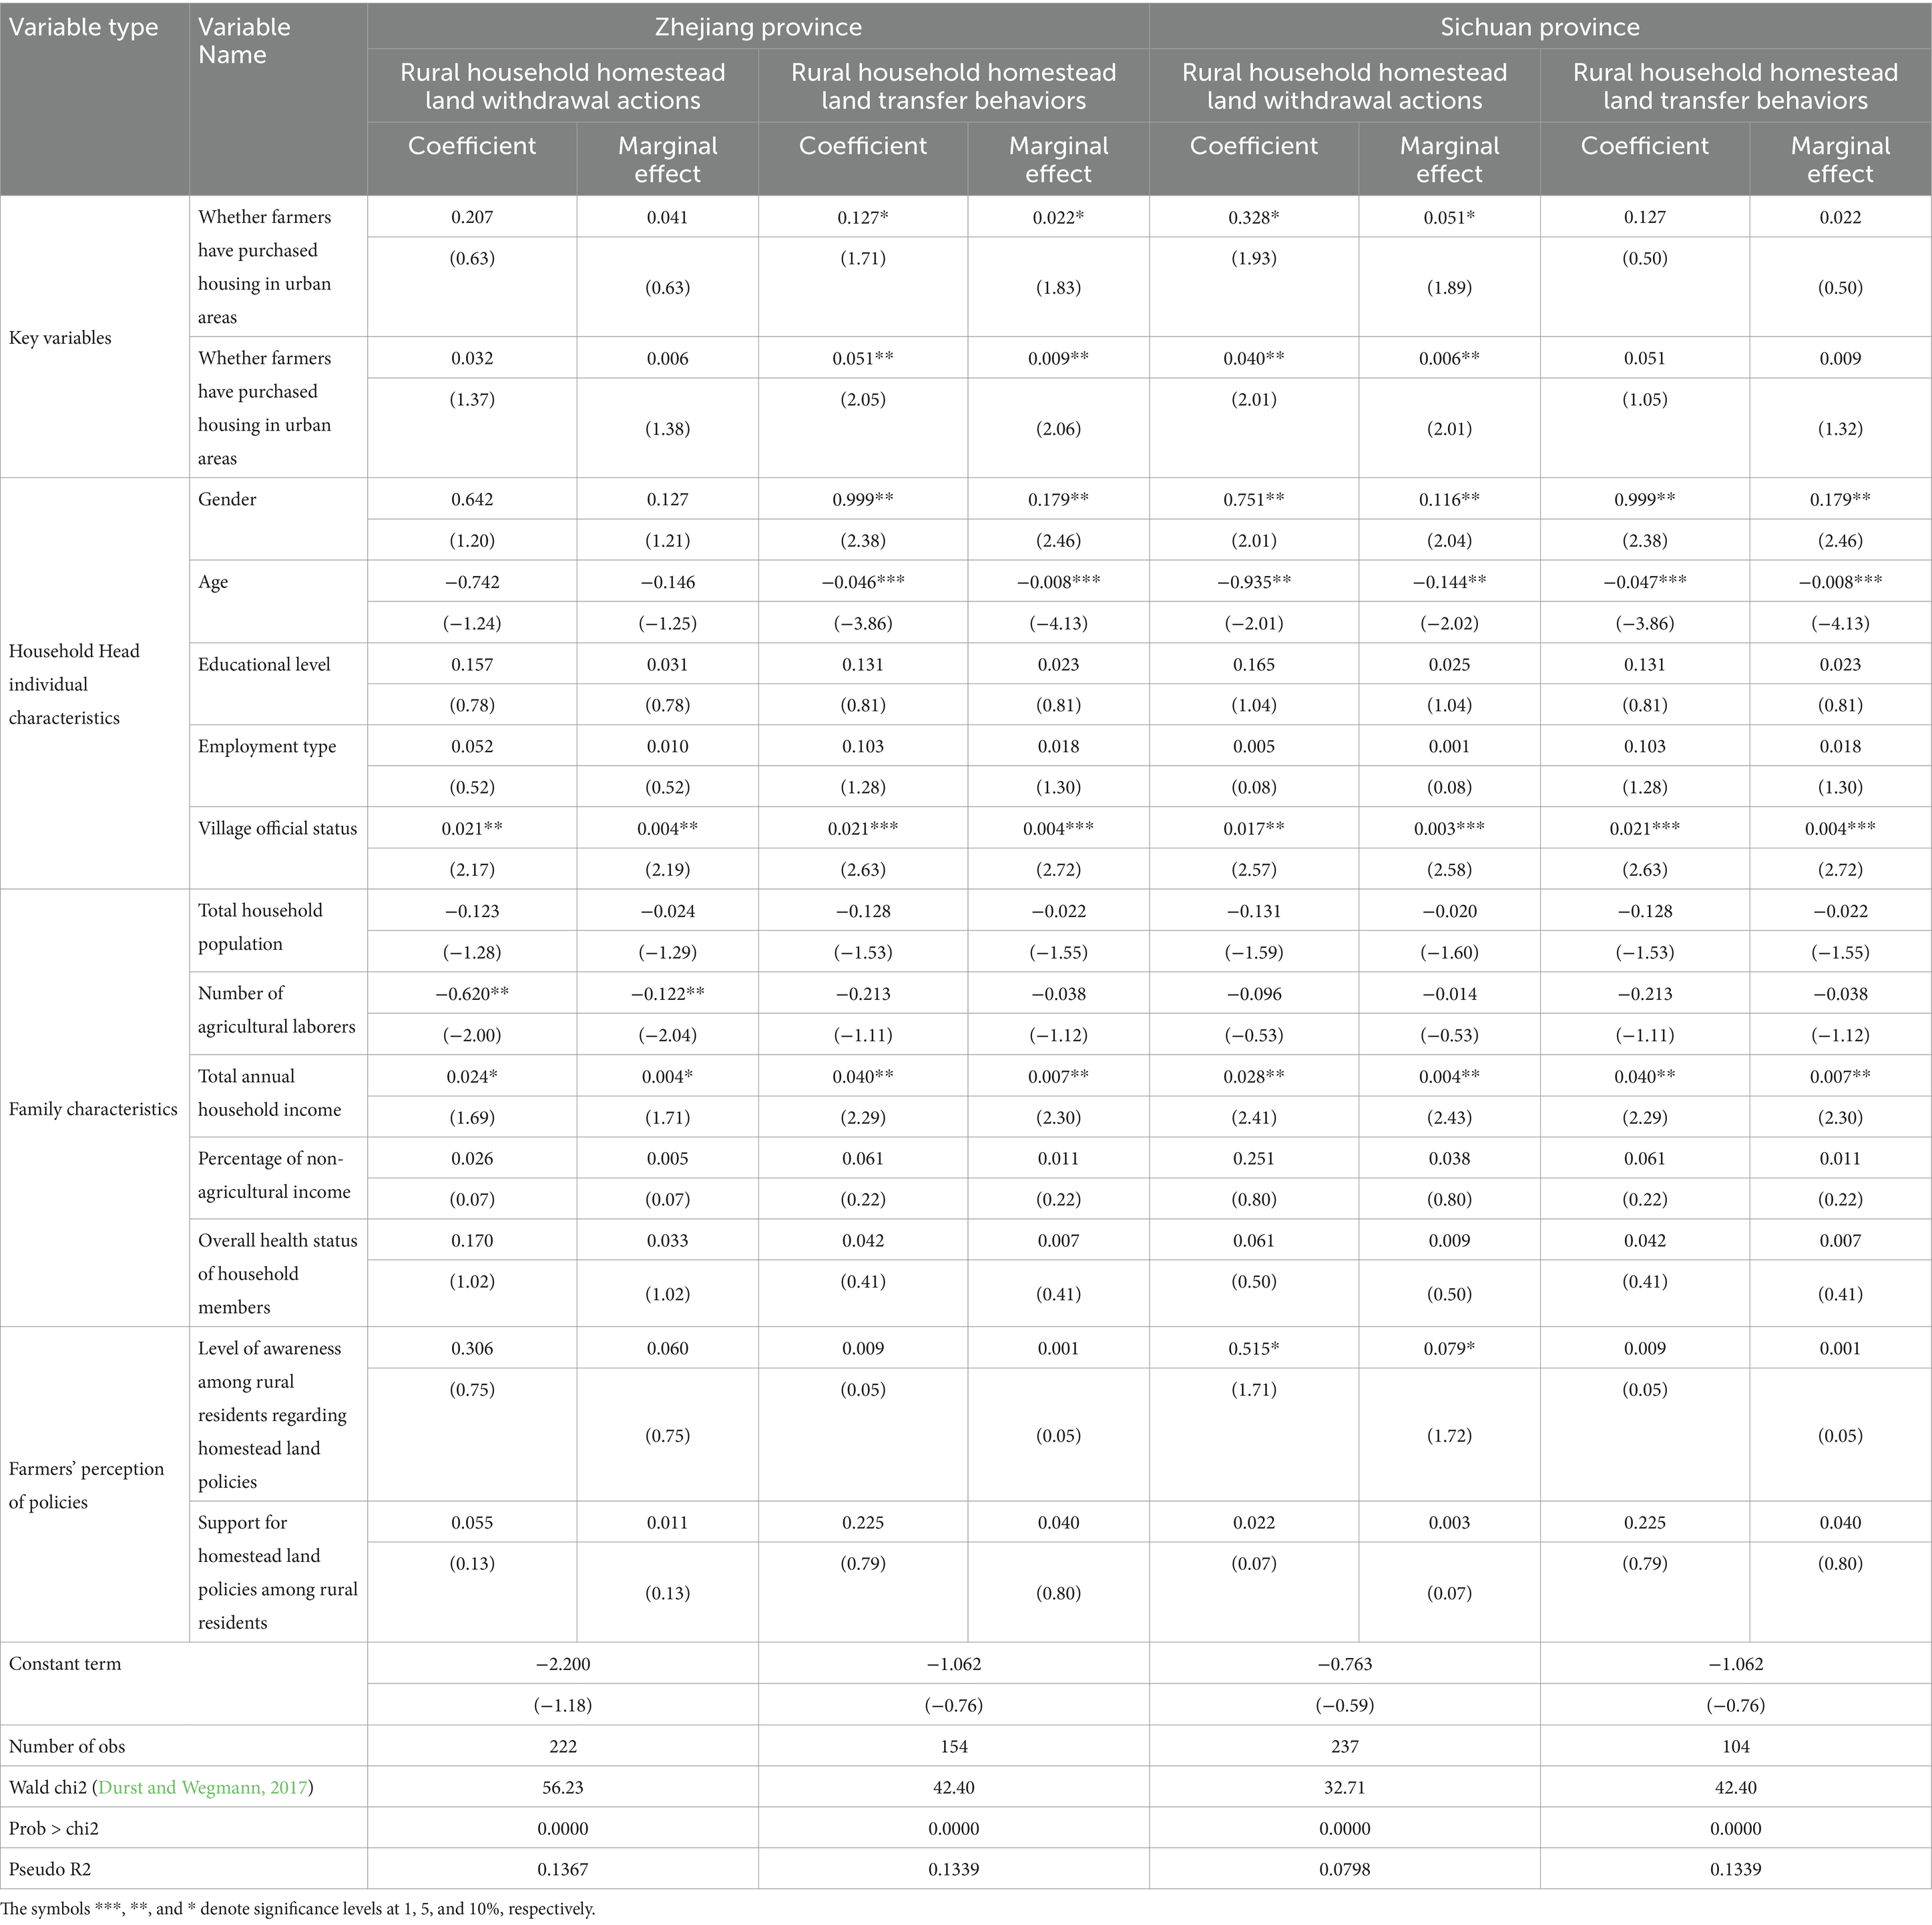Screen dimensions: 1932x1925
Task: Click the coefficient 0.251 cell
Action: [x=1254, y=1158]
